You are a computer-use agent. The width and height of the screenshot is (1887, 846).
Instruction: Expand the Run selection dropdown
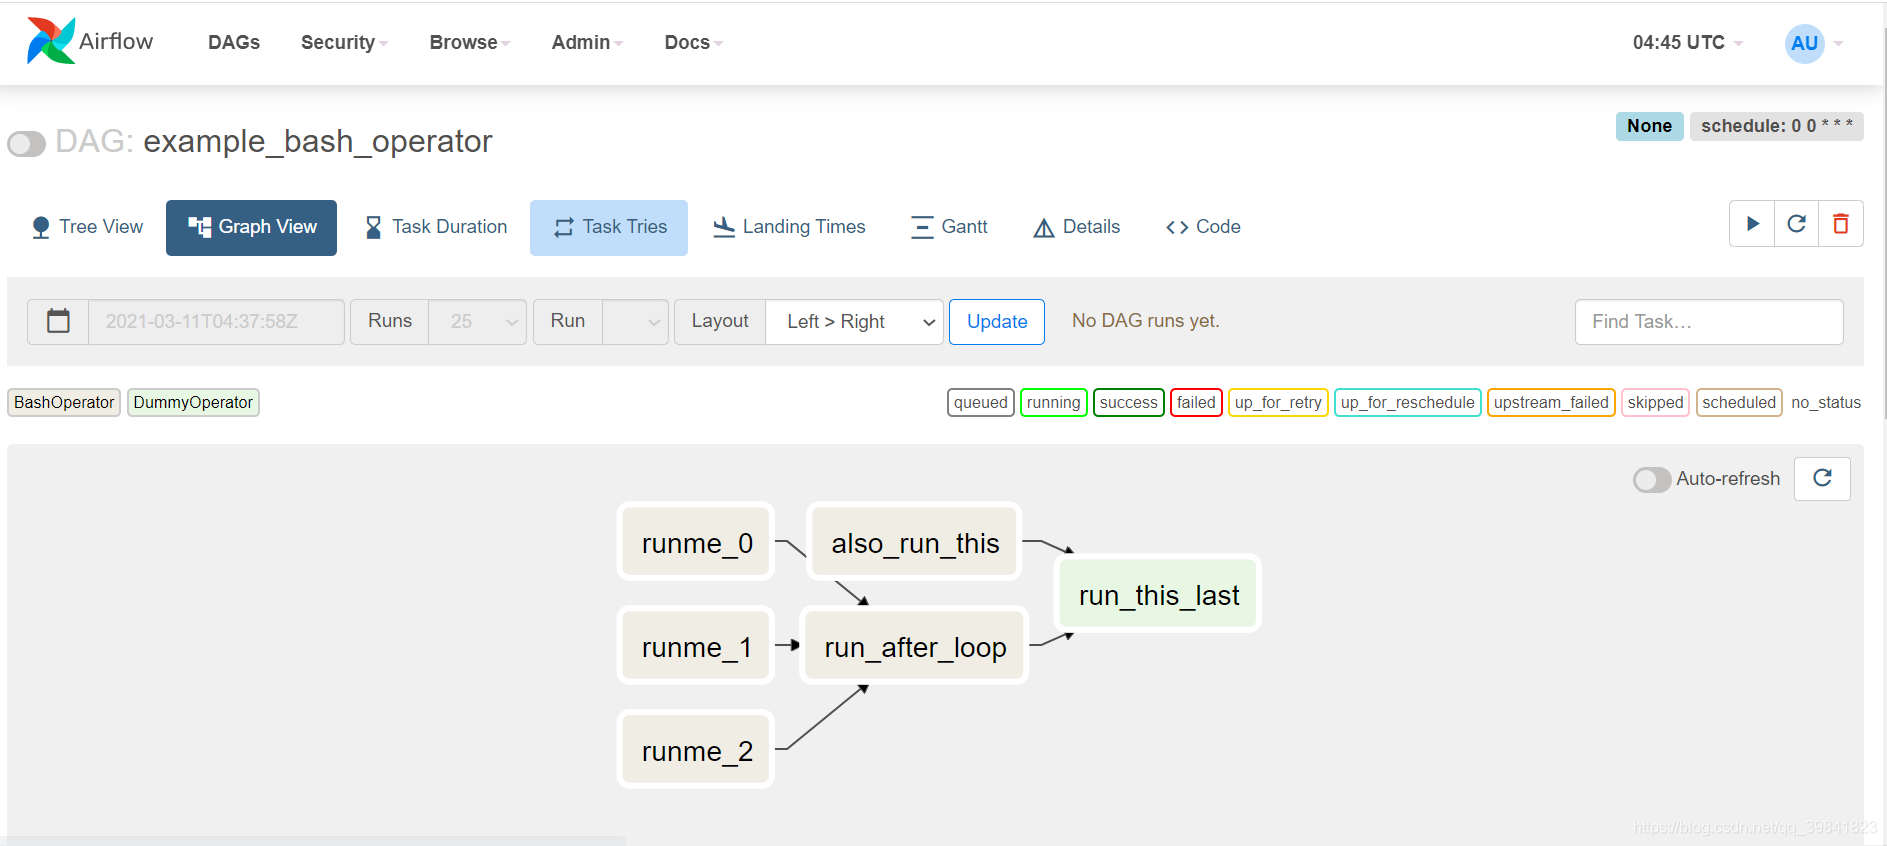635,321
